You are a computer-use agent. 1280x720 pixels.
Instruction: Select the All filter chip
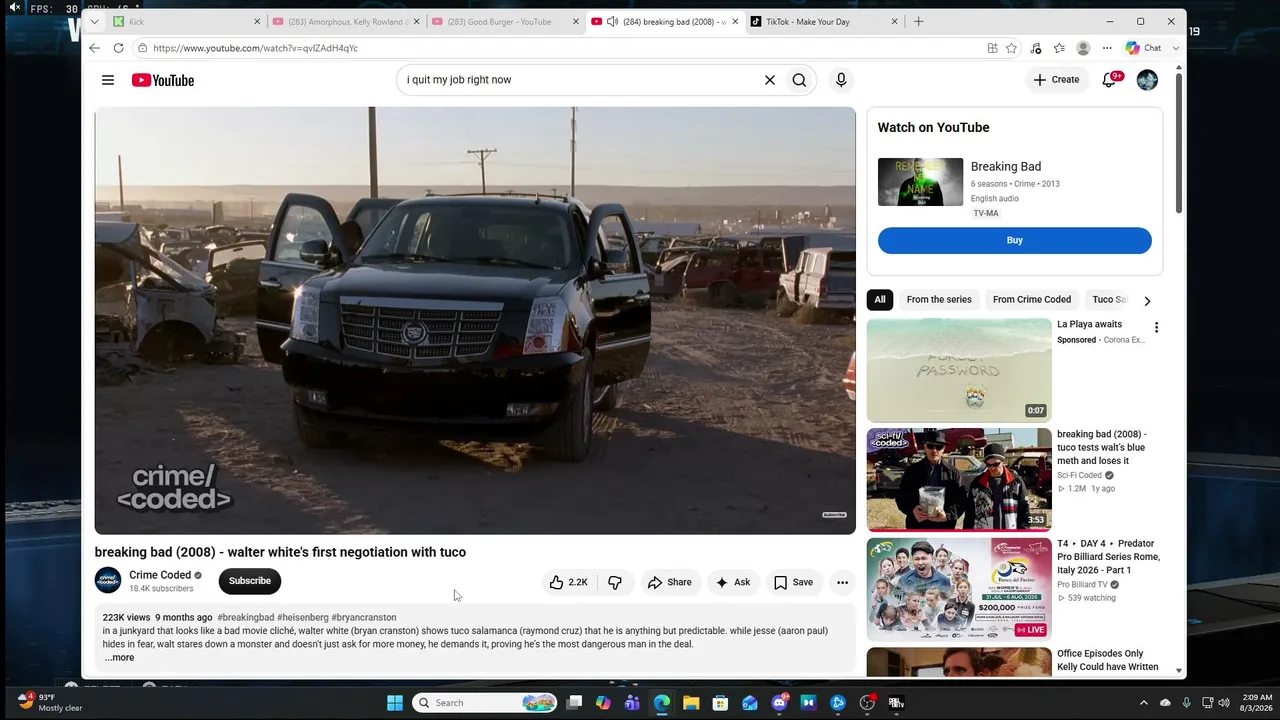pos(880,300)
